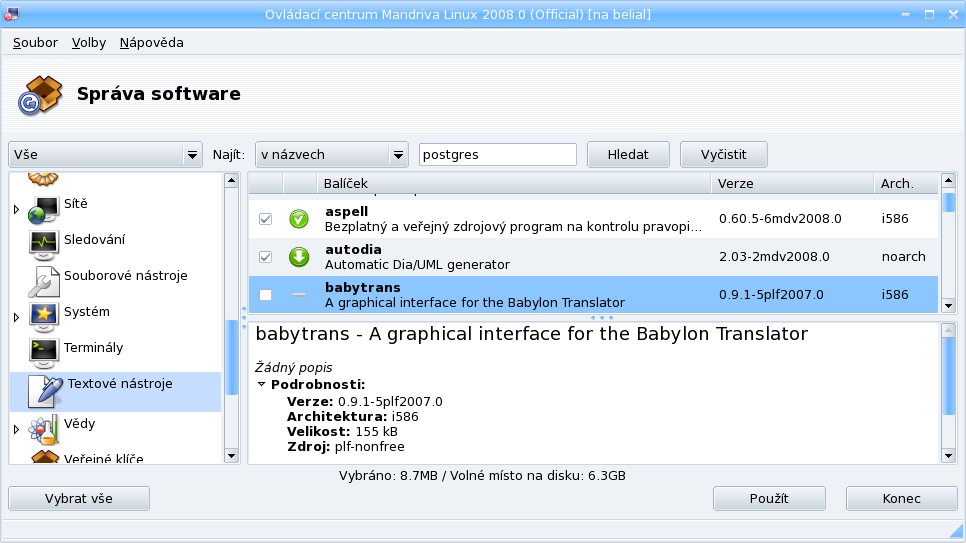Open the Volby menu

(89, 43)
